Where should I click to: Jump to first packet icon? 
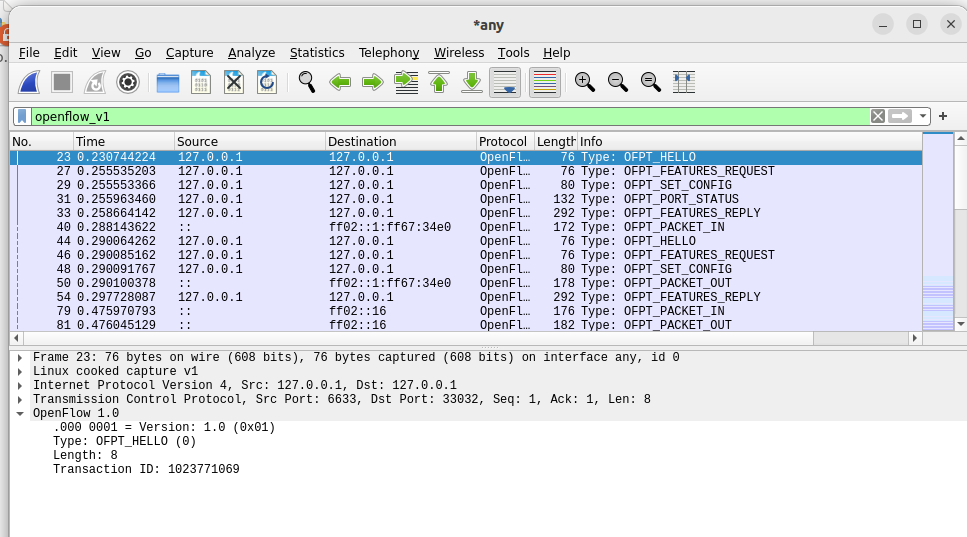[x=438, y=82]
